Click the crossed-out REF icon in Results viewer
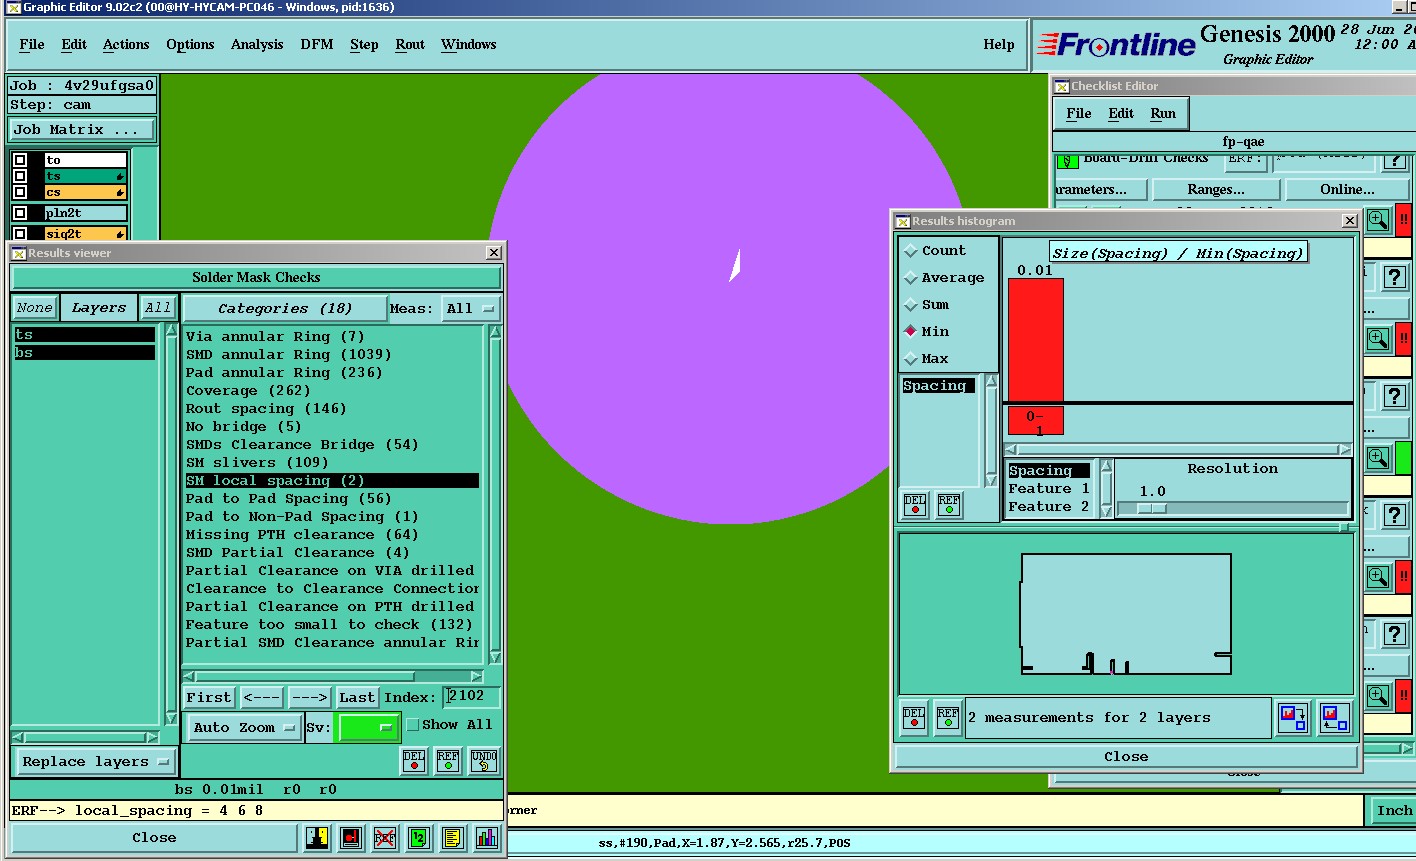 385,838
